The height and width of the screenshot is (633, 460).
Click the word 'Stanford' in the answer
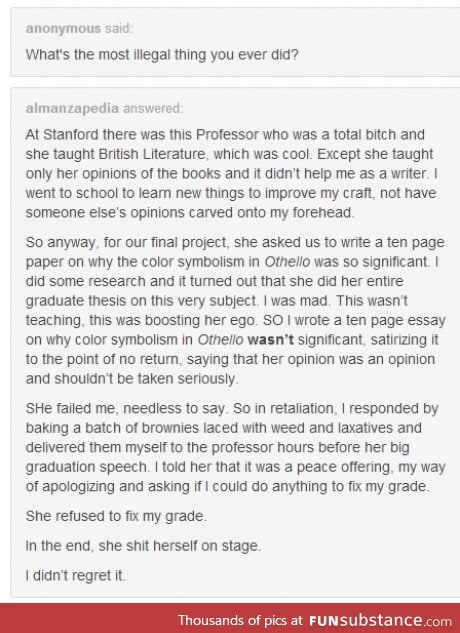(x=71, y=134)
